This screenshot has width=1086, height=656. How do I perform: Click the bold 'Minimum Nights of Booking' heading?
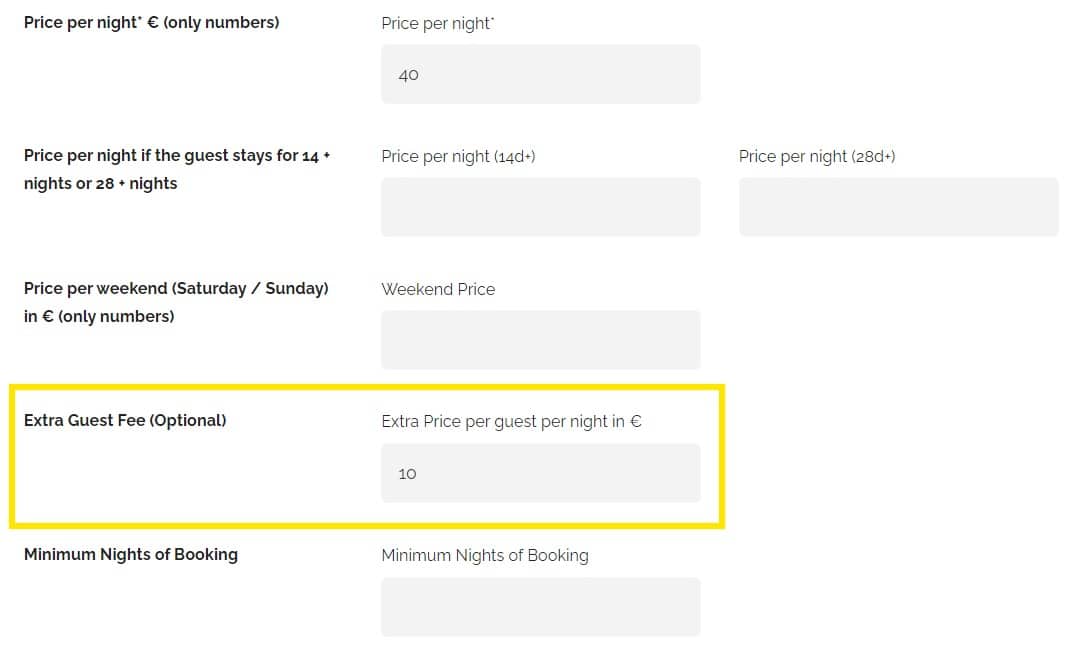pyautogui.click(x=131, y=554)
